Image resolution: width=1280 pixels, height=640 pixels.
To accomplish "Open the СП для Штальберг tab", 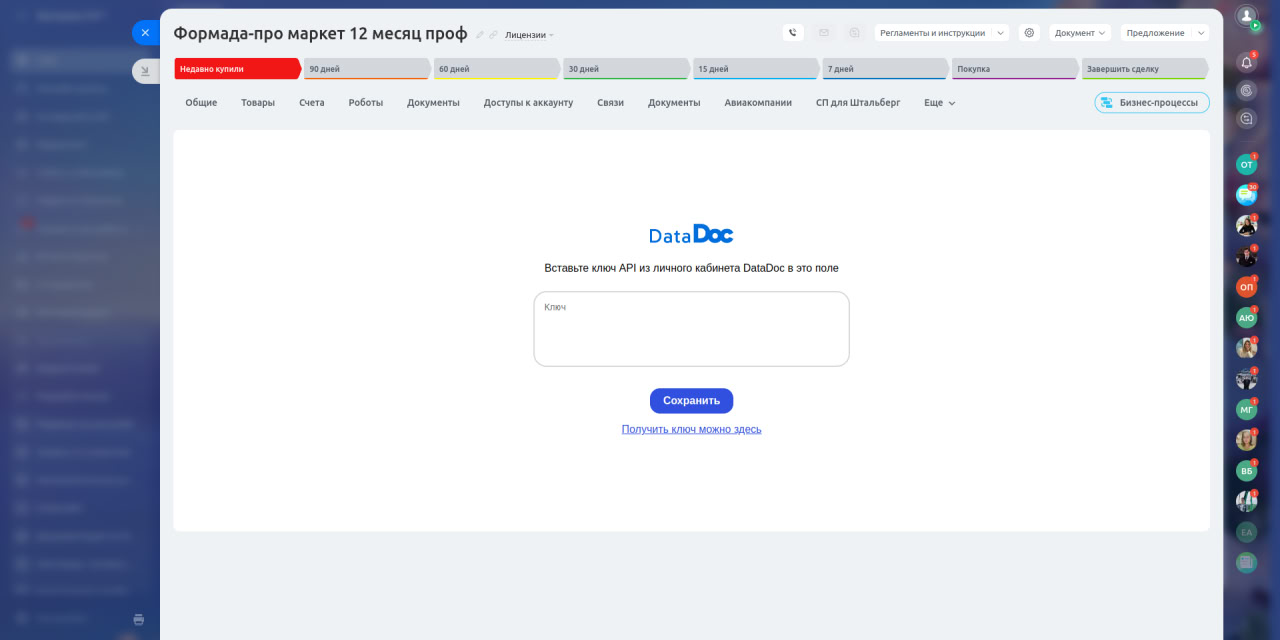I will click(x=858, y=103).
